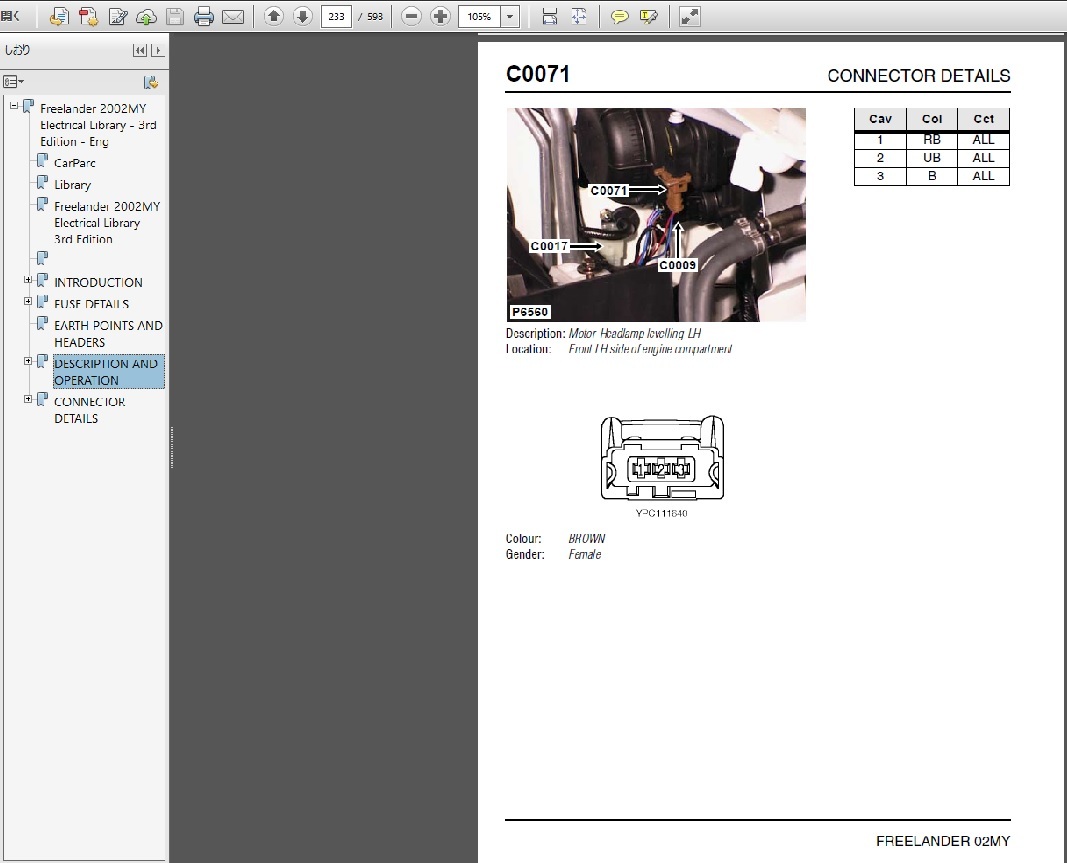Select the CarParc bookmark
Screen dimensions: 1067x863
tap(75, 163)
